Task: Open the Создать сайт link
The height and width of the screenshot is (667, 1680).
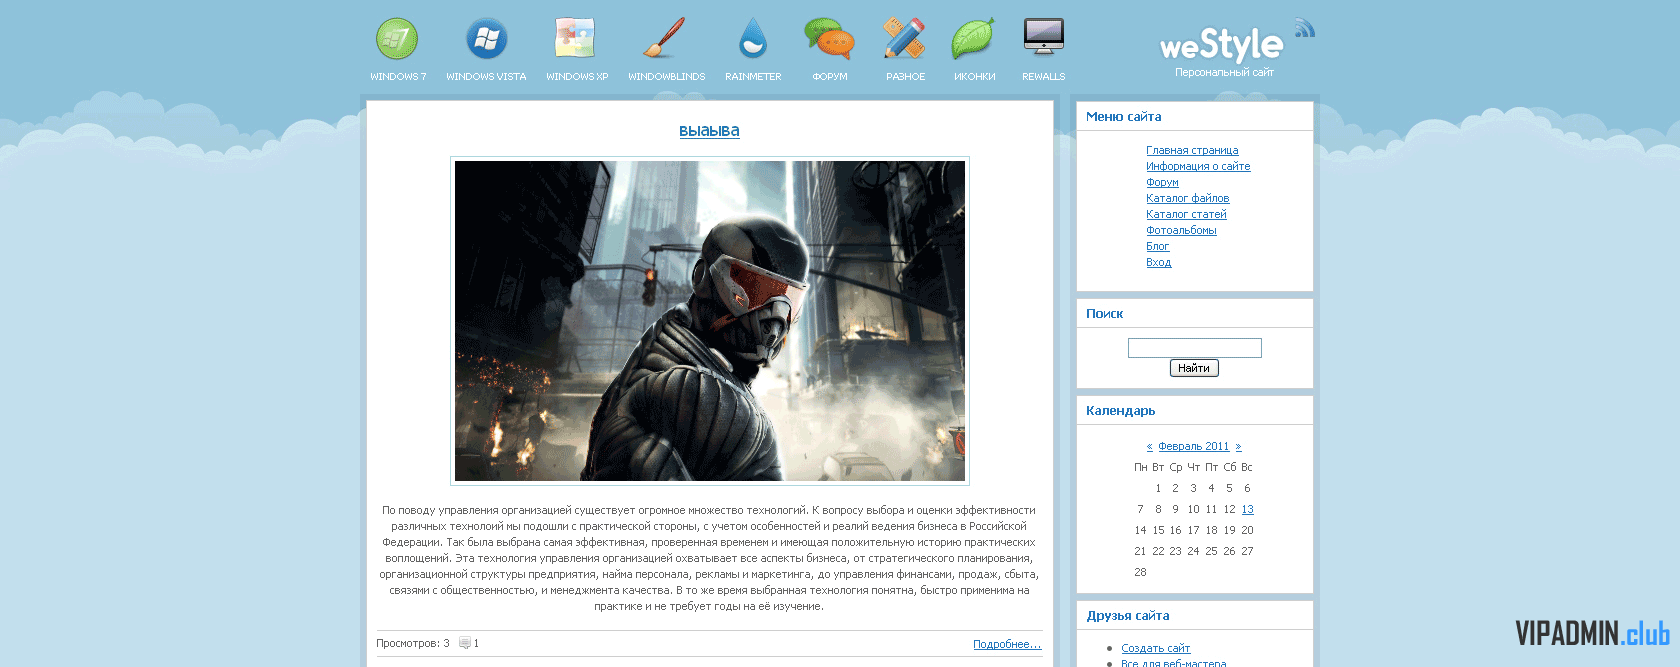Action: click(1155, 648)
